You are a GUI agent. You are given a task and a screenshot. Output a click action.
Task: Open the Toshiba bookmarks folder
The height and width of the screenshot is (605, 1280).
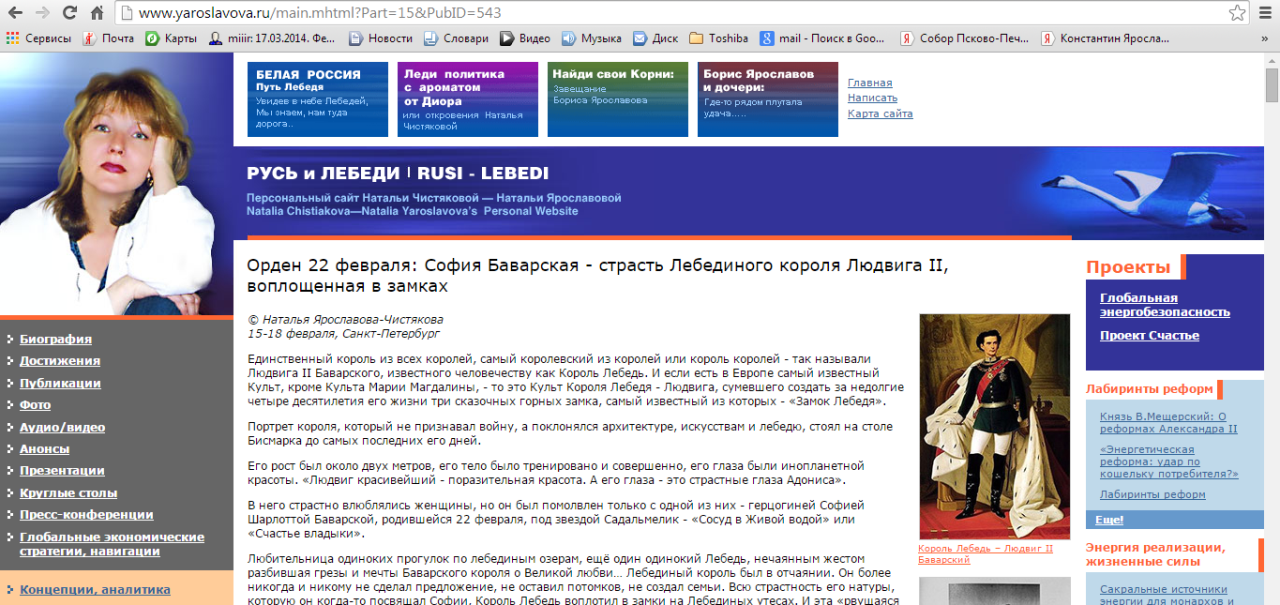coord(719,38)
